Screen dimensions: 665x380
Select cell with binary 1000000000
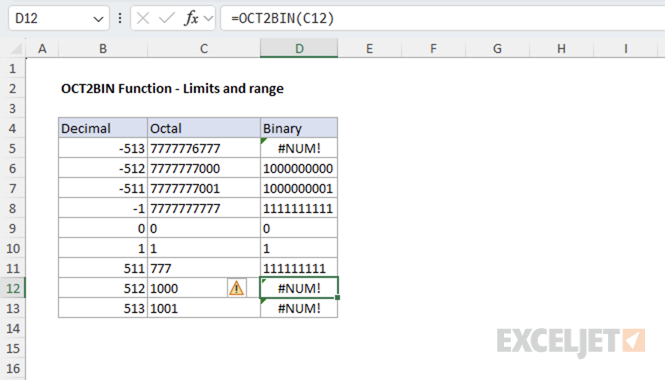[x=299, y=168]
